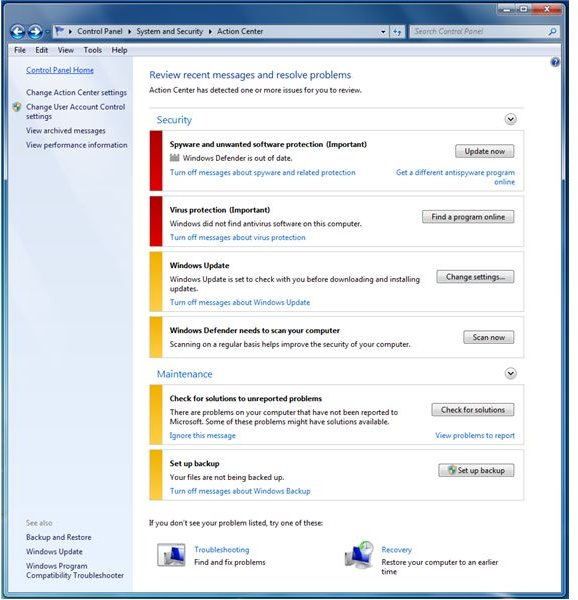This screenshot has width=578, height=600.
Task: Turn off messages about Windows Backup
Action: pos(240,491)
